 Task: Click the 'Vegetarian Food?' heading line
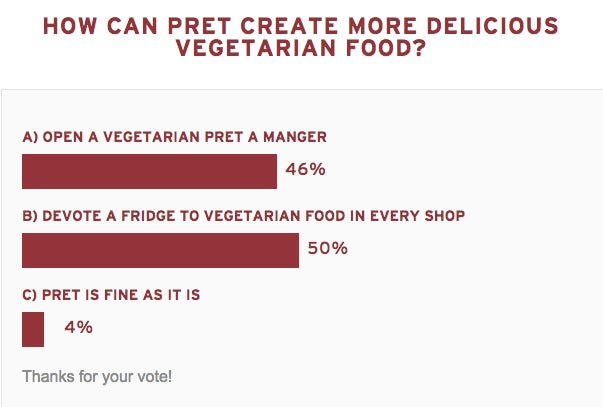pyautogui.click(x=301, y=48)
